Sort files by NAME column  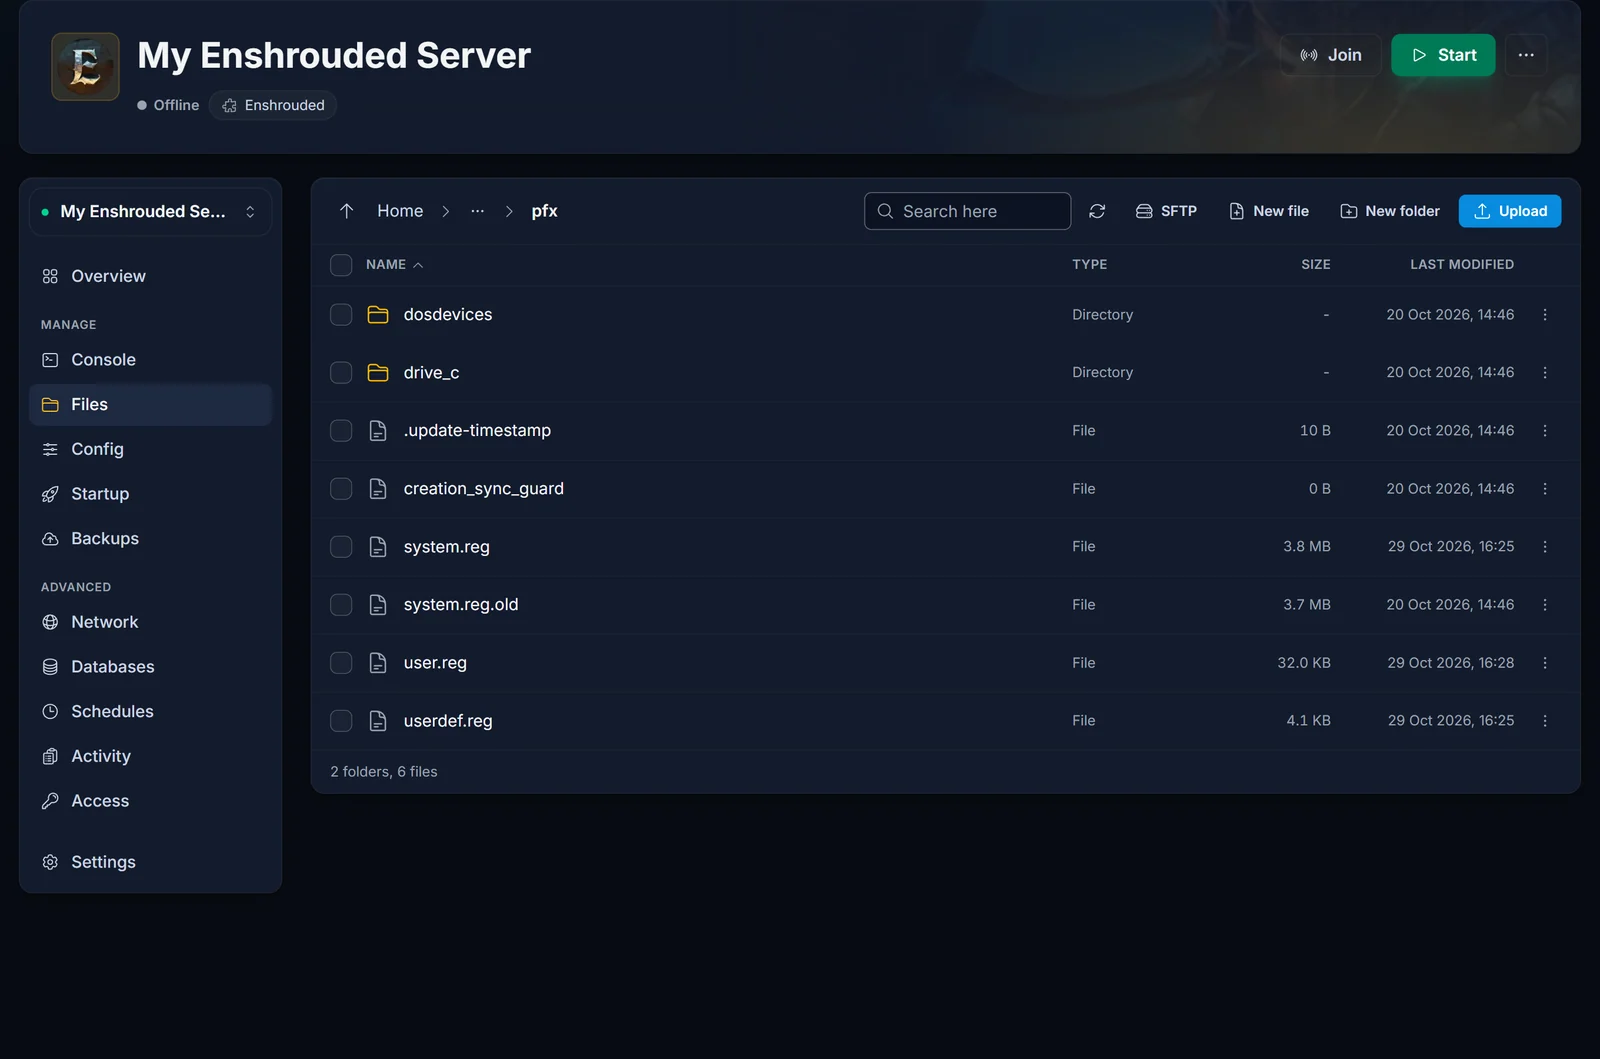coord(394,265)
